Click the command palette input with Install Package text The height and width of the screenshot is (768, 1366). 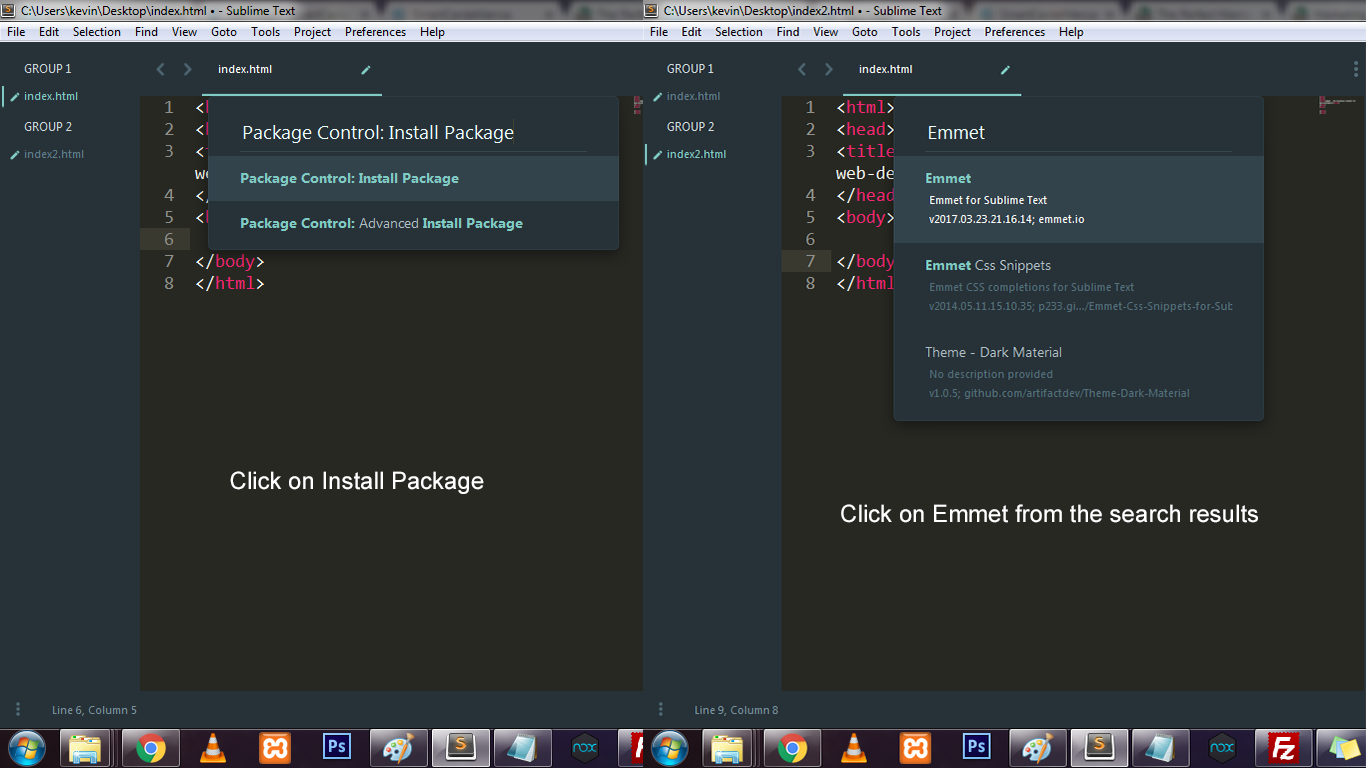coord(413,132)
